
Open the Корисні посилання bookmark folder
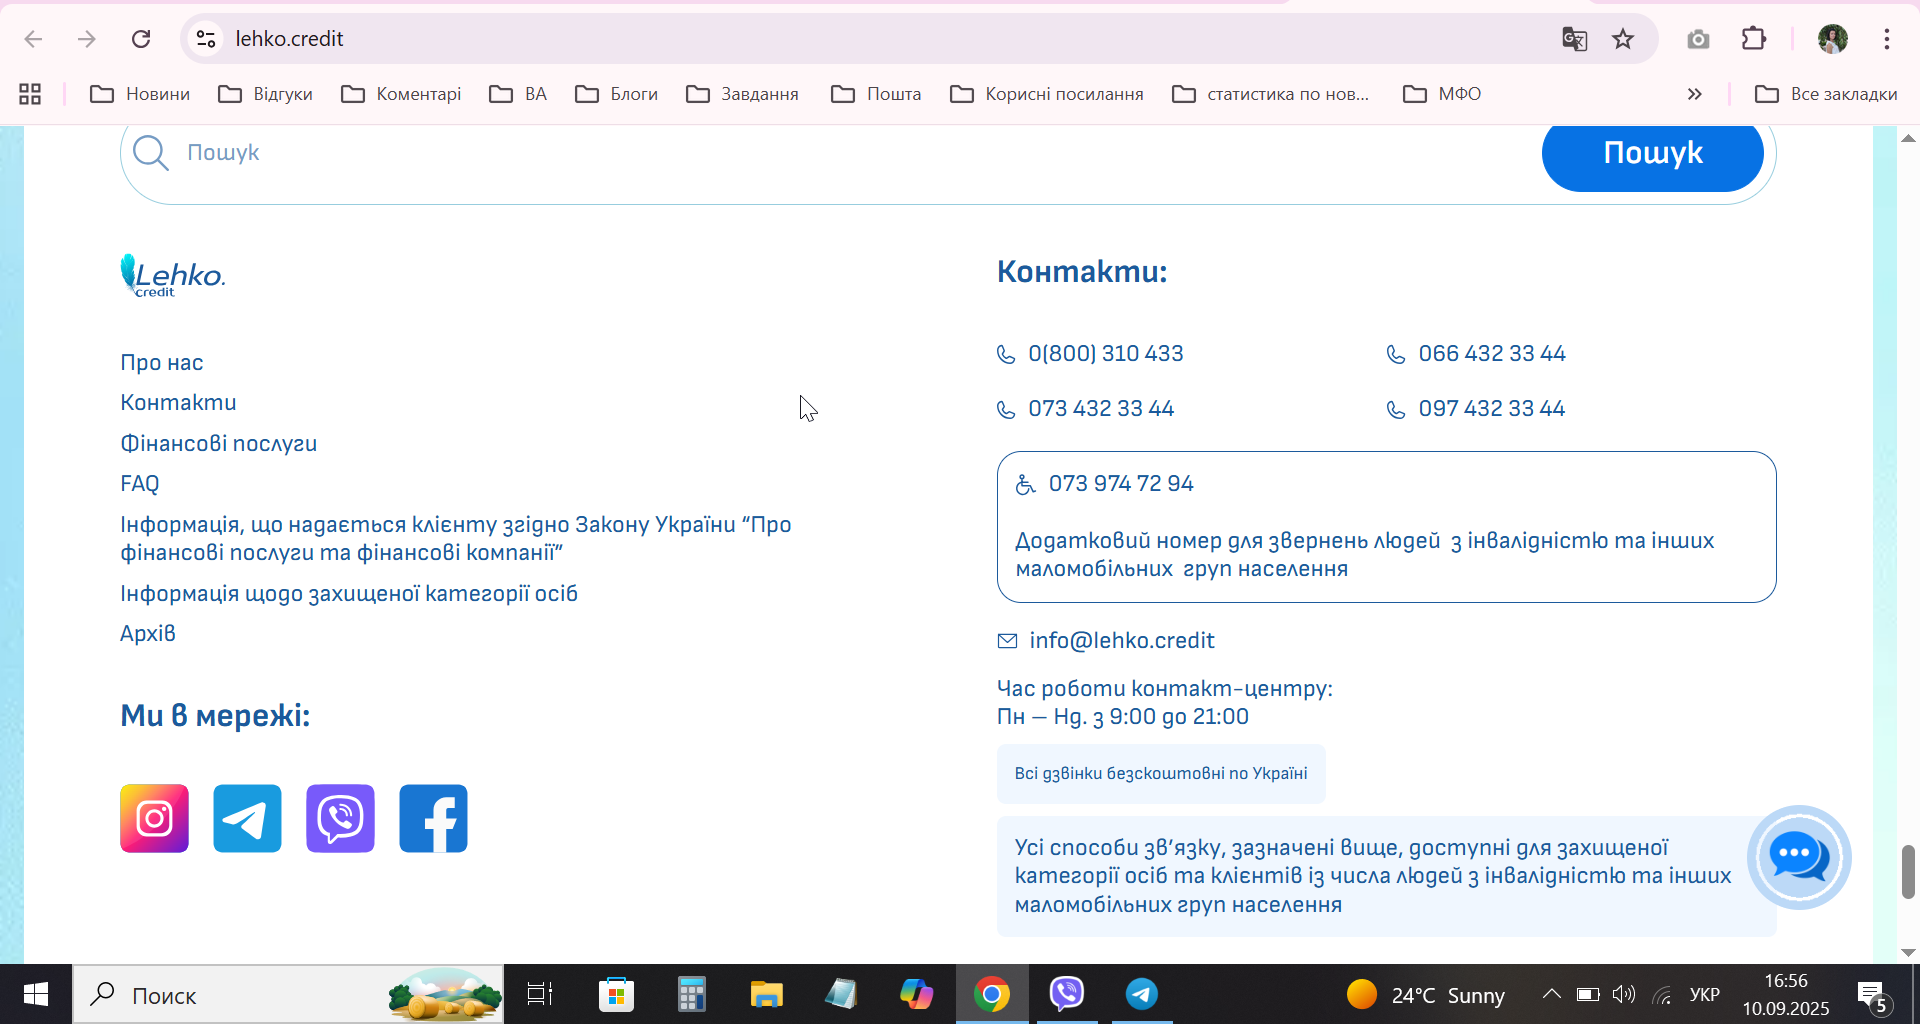1047,94
